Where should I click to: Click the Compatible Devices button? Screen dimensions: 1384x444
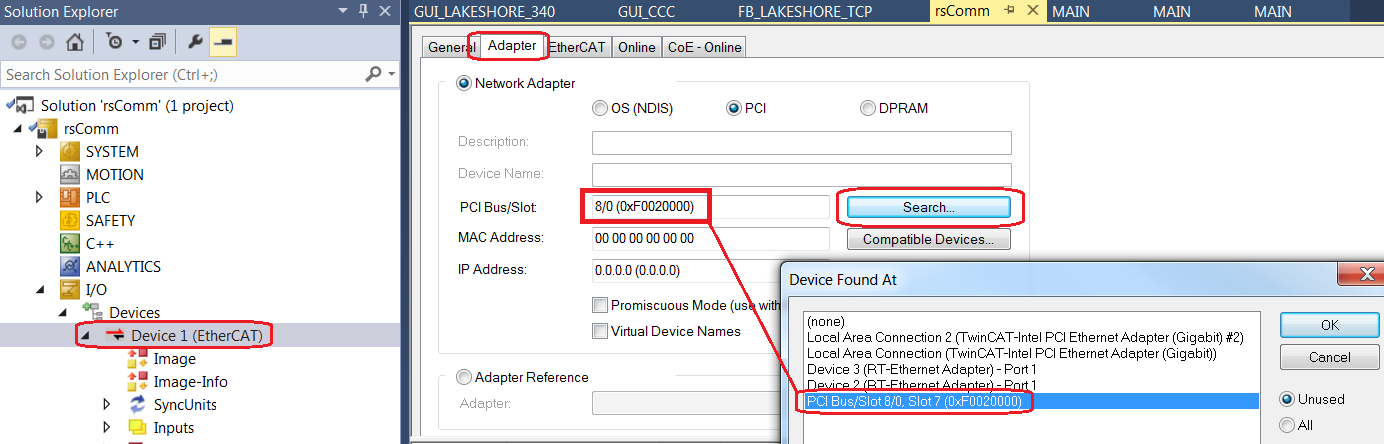928,240
